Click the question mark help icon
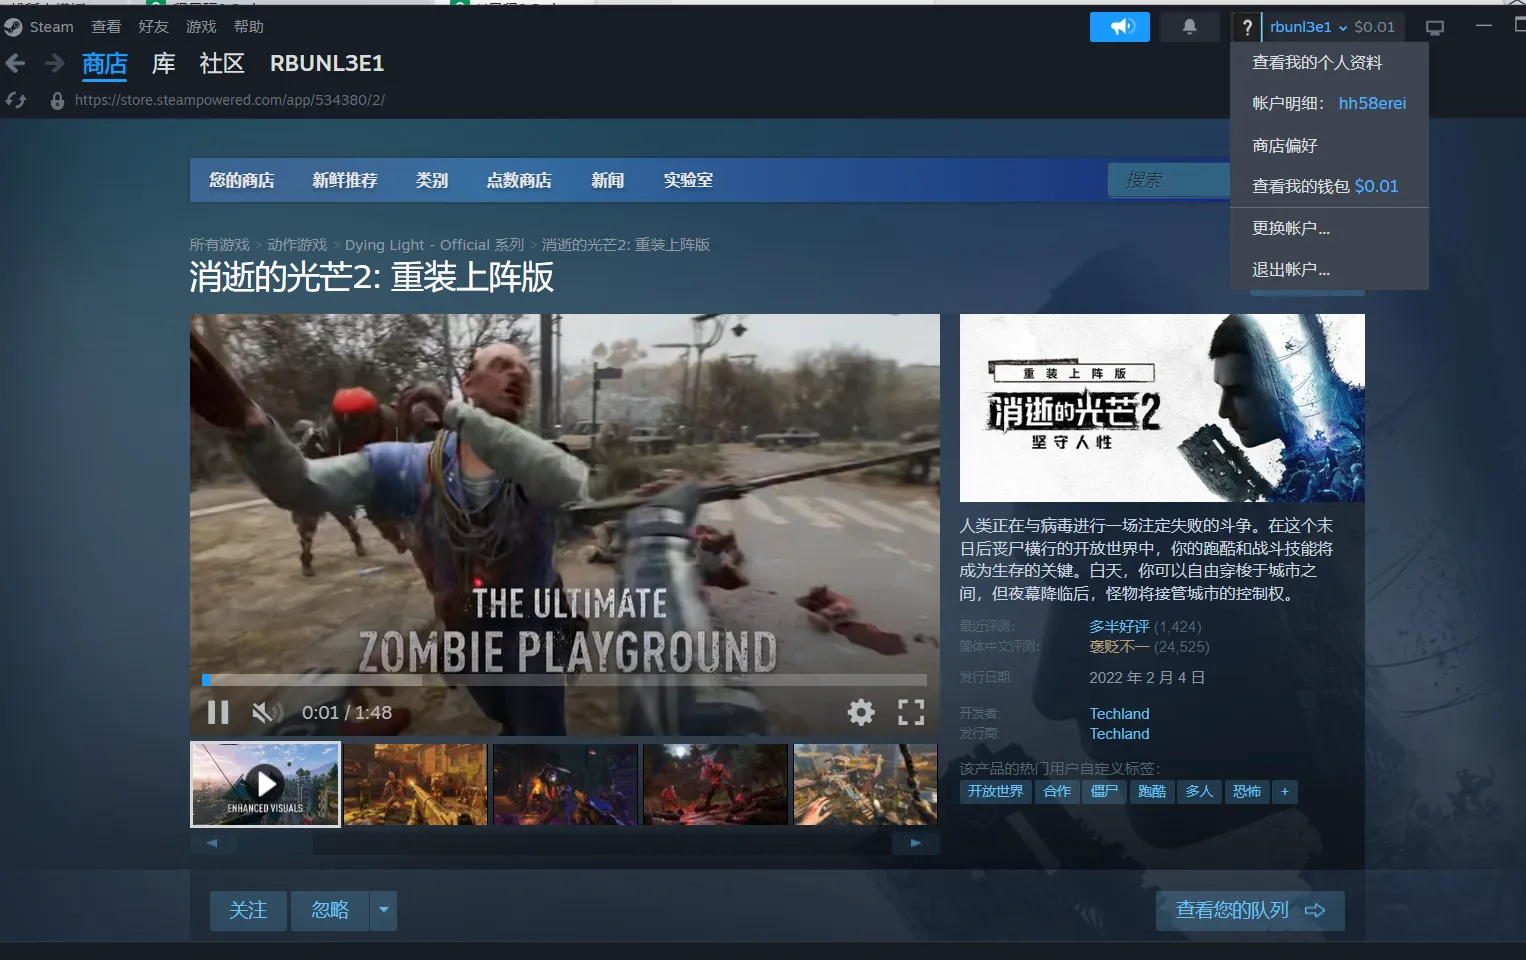Image resolution: width=1526 pixels, height=960 pixels. click(1246, 27)
